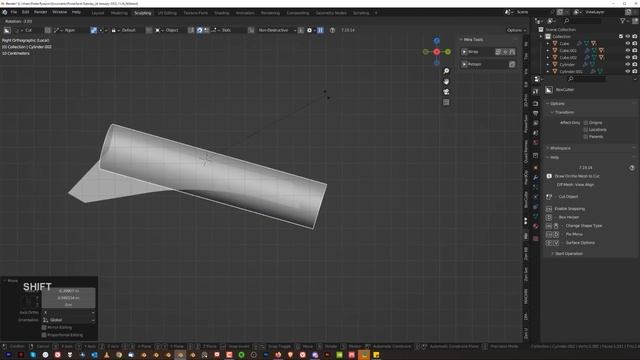Screen dimensions: 640x360
Task: Open the Outliner filter funnel
Action: click(x=622, y=21)
